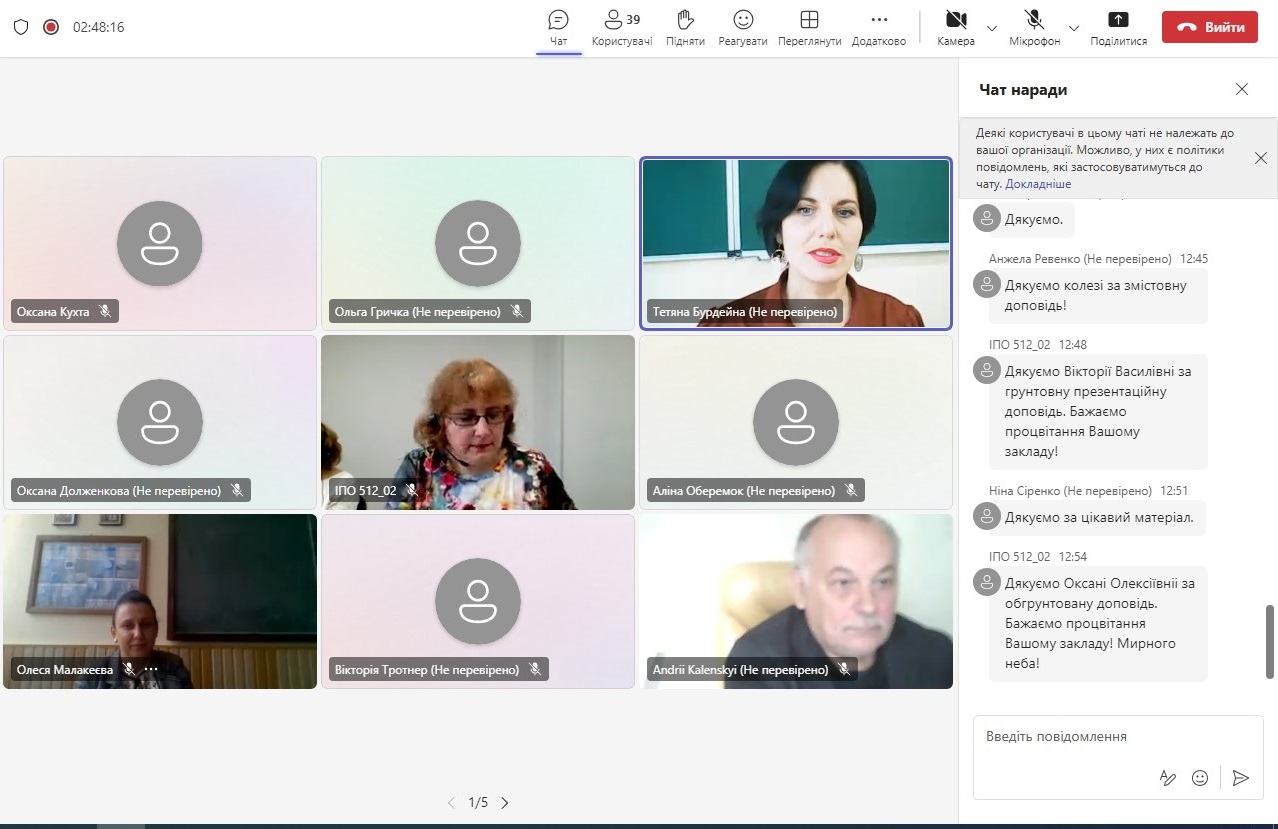Show the Користувачі participants list
The width and height of the screenshot is (1278, 829).
(621, 27)
